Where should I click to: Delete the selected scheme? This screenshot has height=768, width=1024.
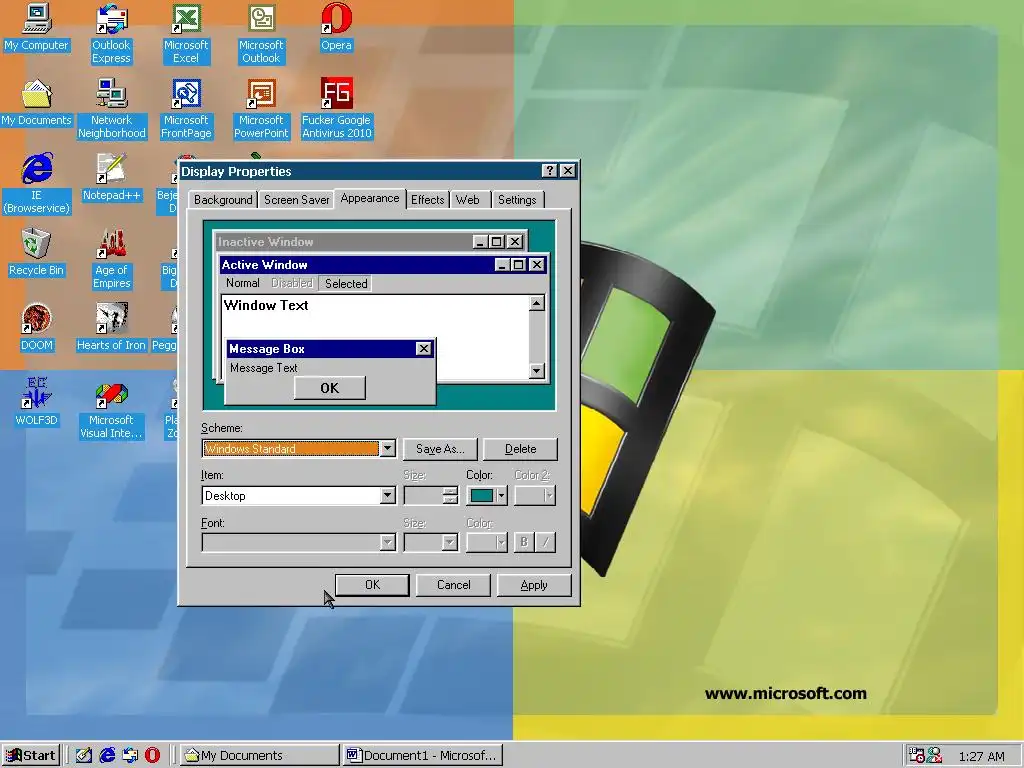click(520, 449)
